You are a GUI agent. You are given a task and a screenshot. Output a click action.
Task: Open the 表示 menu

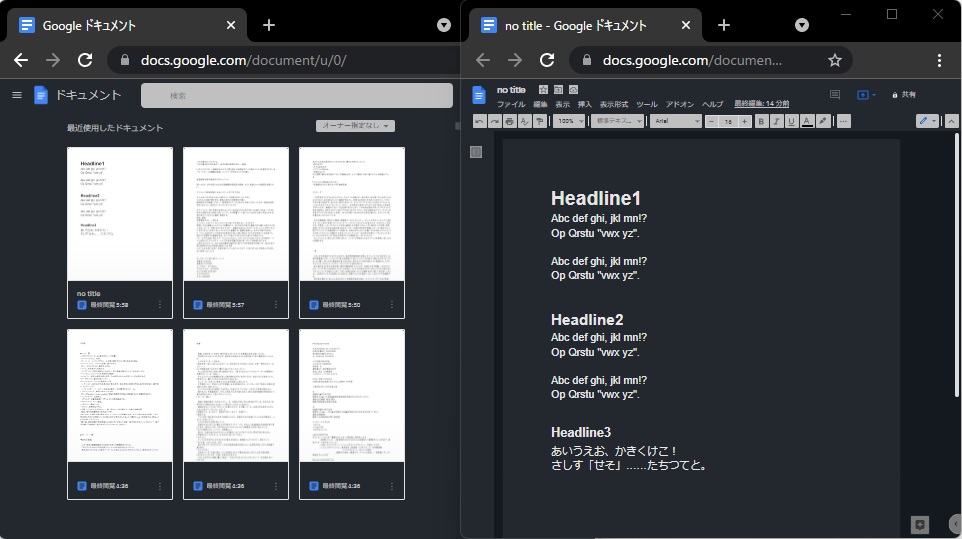(x=563, y=104)
